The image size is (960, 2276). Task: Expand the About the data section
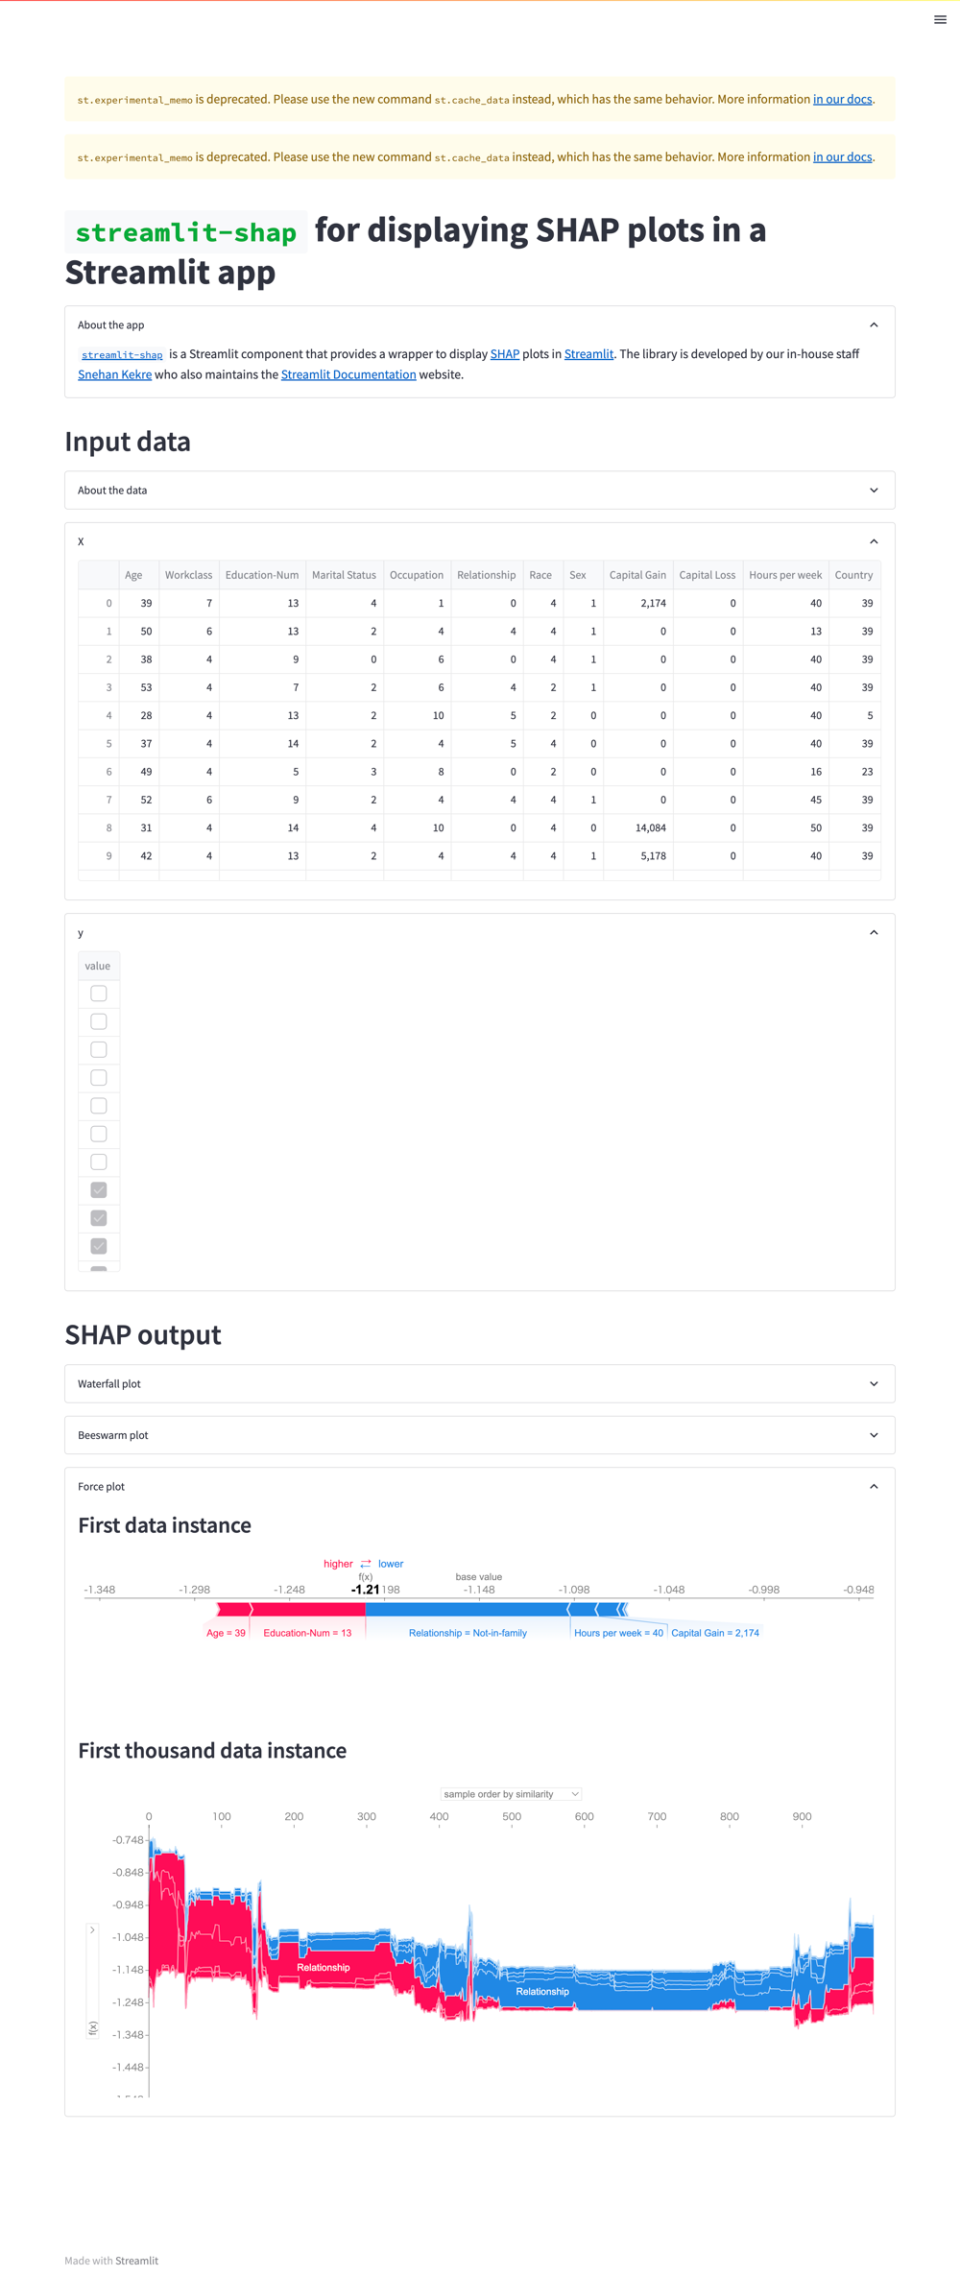pos(873,490)
